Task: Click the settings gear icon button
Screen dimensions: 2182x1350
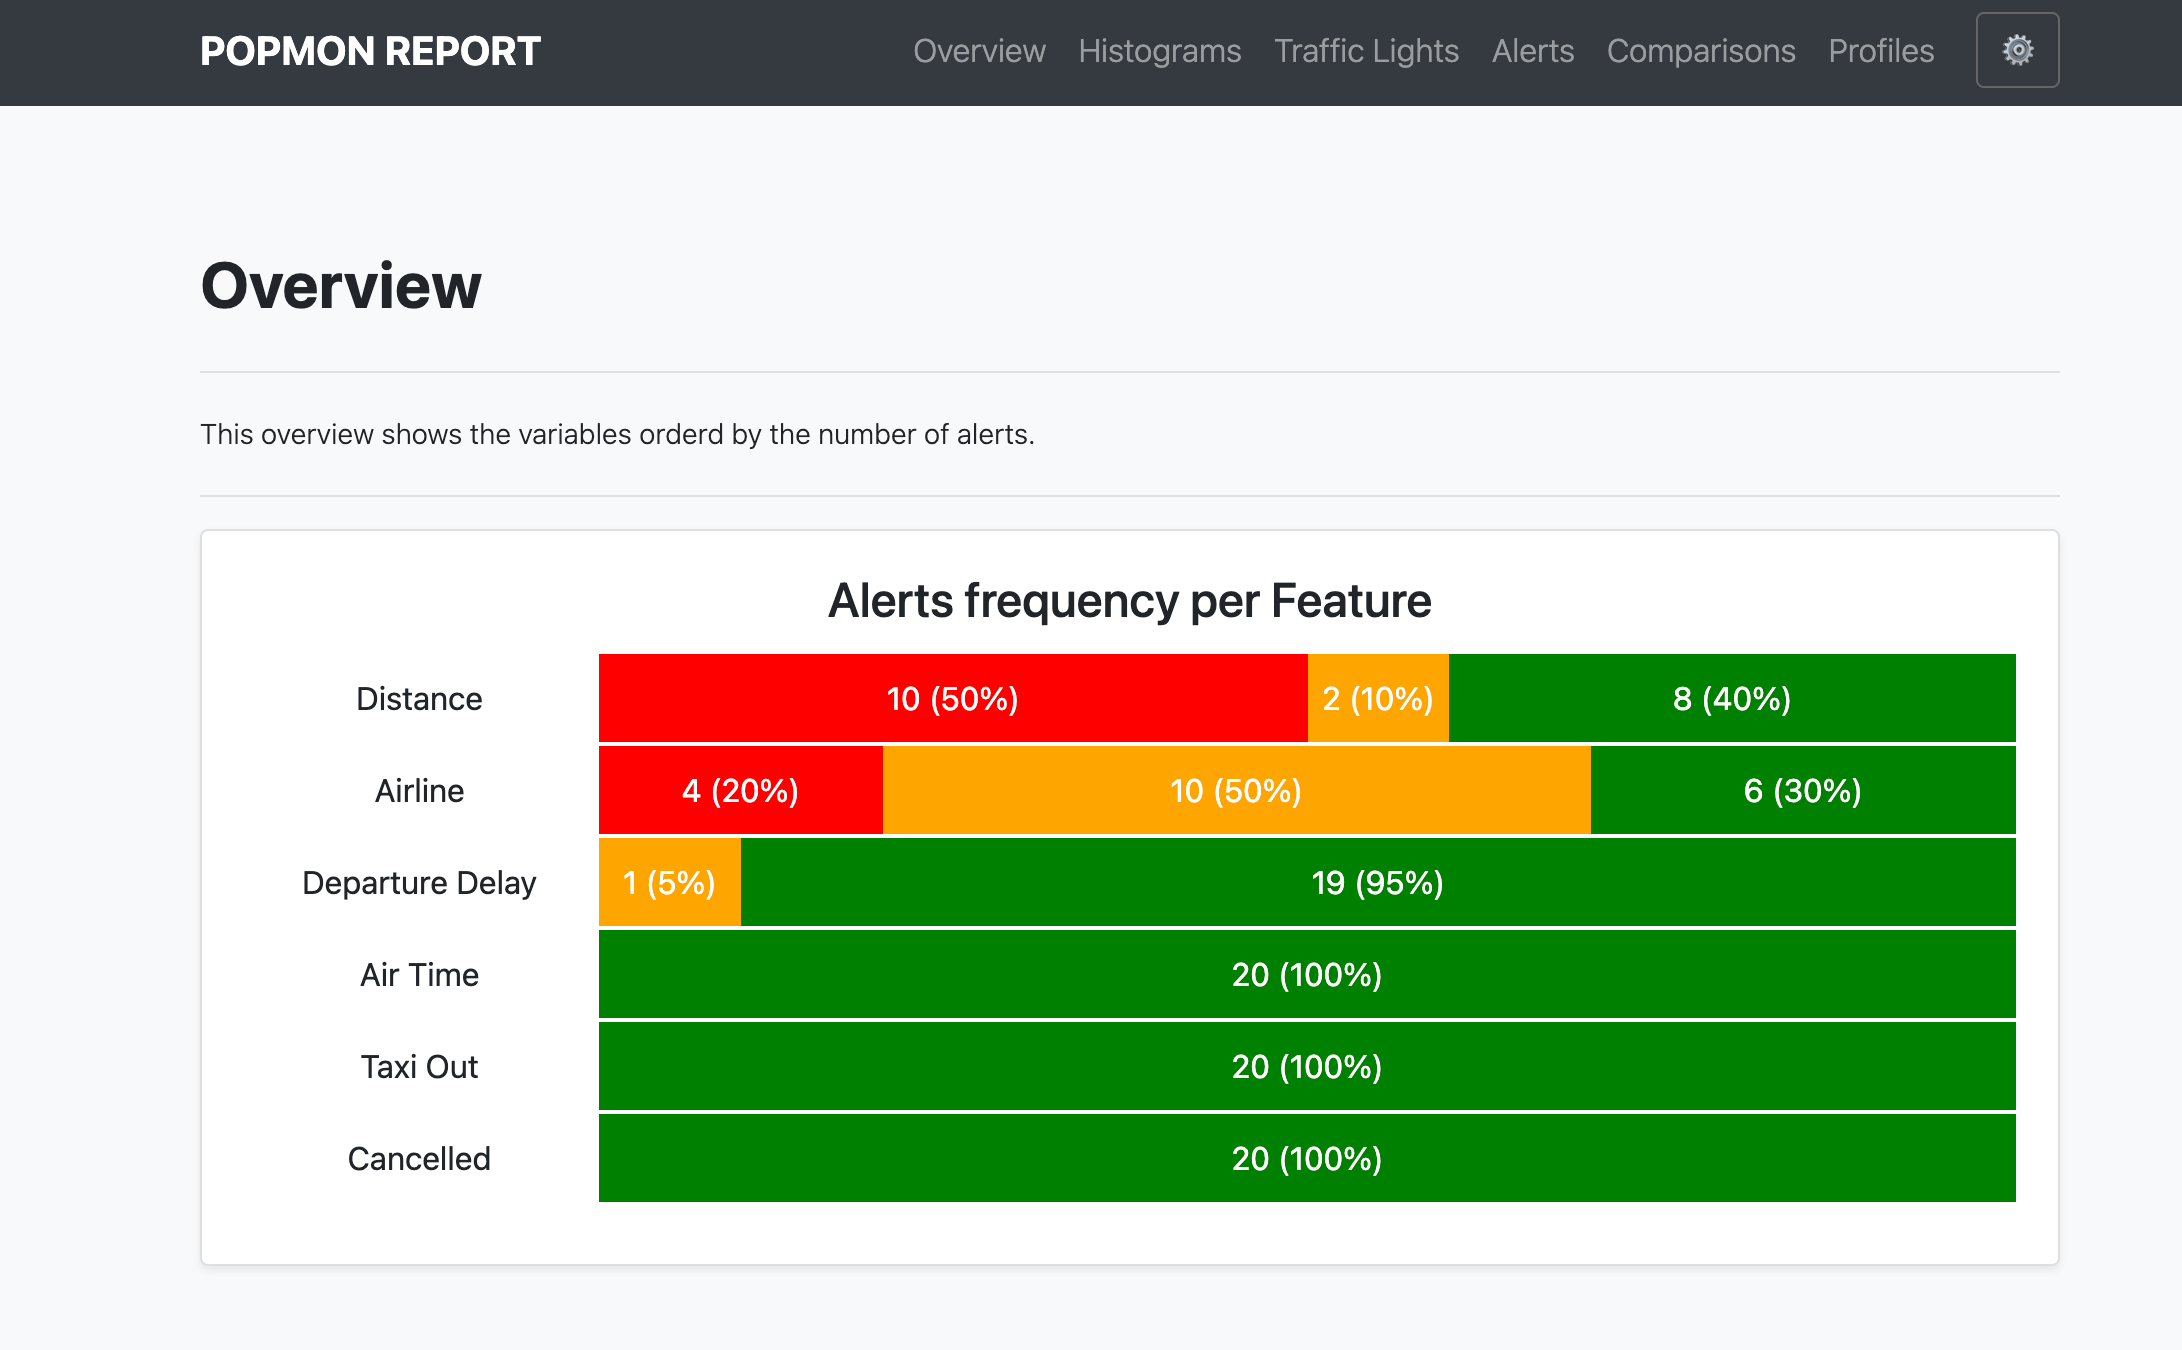Action: tap(2017, 50)
